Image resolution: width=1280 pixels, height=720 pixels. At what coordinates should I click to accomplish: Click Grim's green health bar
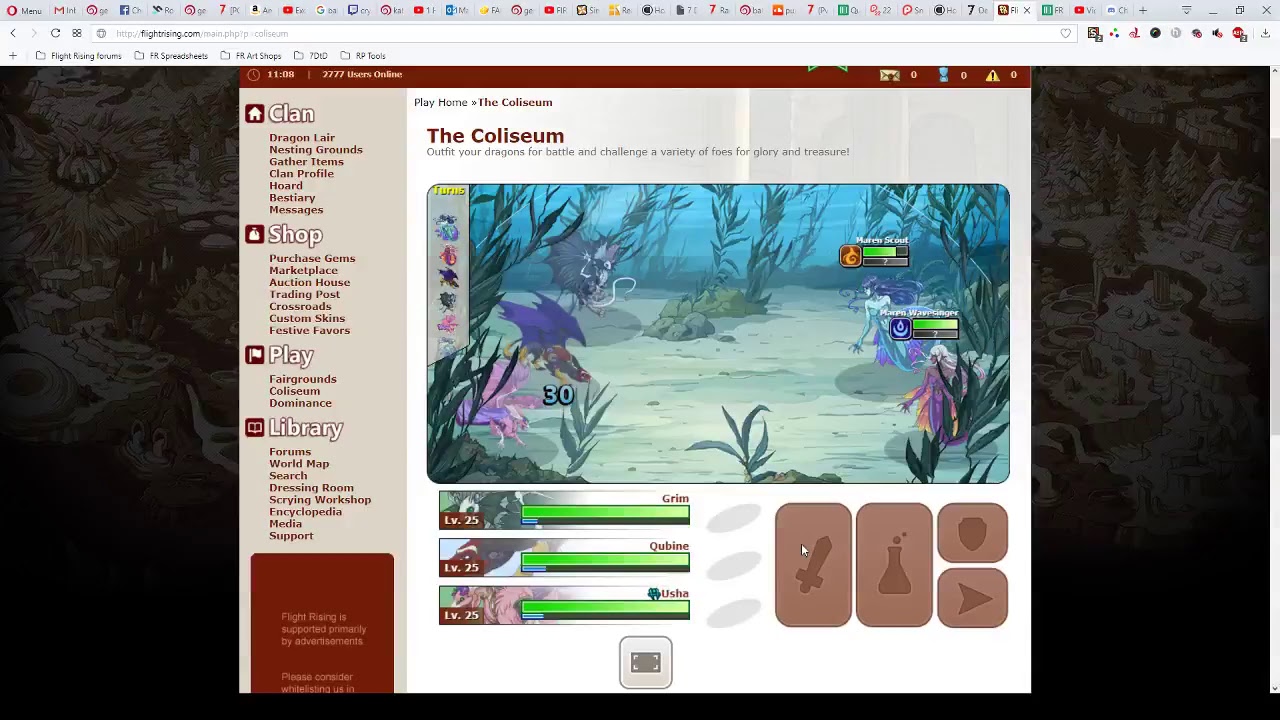(x=605, y=512)
